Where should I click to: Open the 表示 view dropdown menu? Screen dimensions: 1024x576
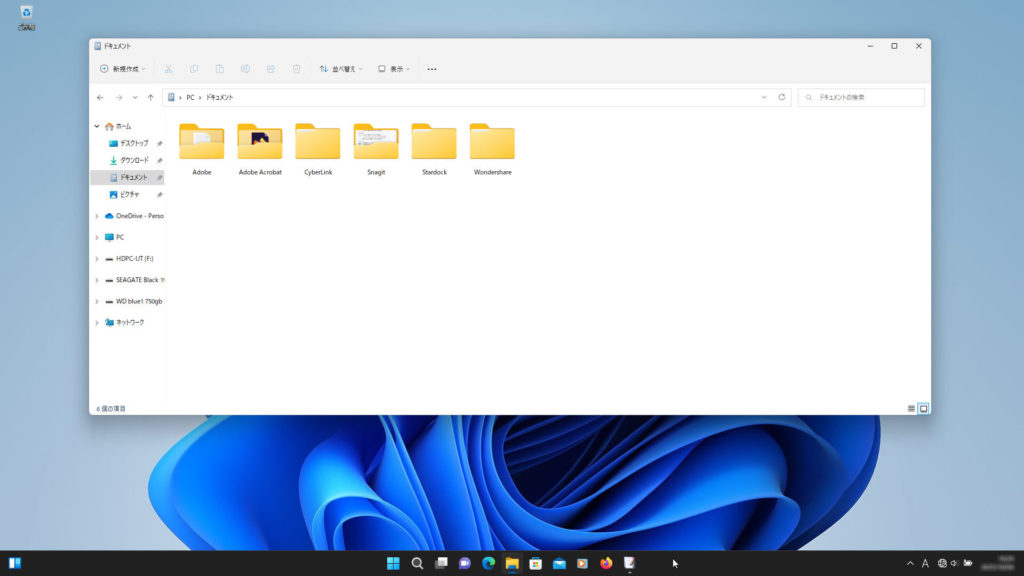(394, 69)
